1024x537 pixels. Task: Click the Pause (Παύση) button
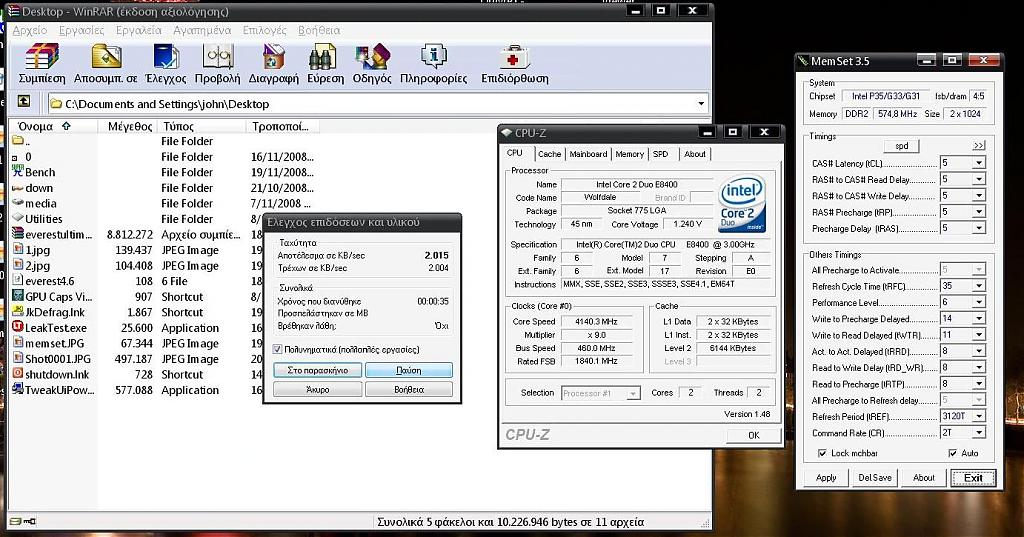click(x=409, y=370)
